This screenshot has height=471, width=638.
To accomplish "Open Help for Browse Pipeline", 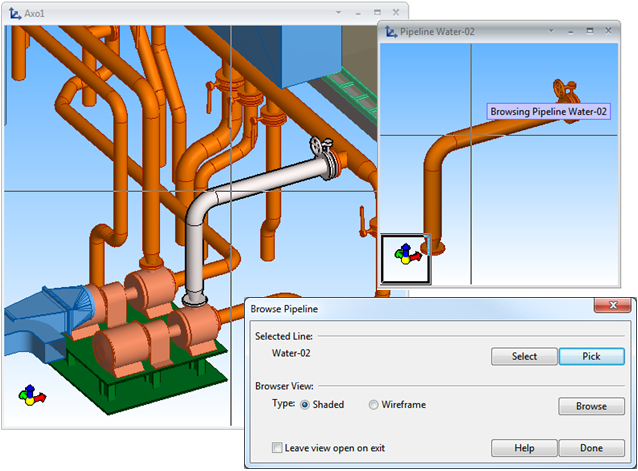I will tap(524, 448).
